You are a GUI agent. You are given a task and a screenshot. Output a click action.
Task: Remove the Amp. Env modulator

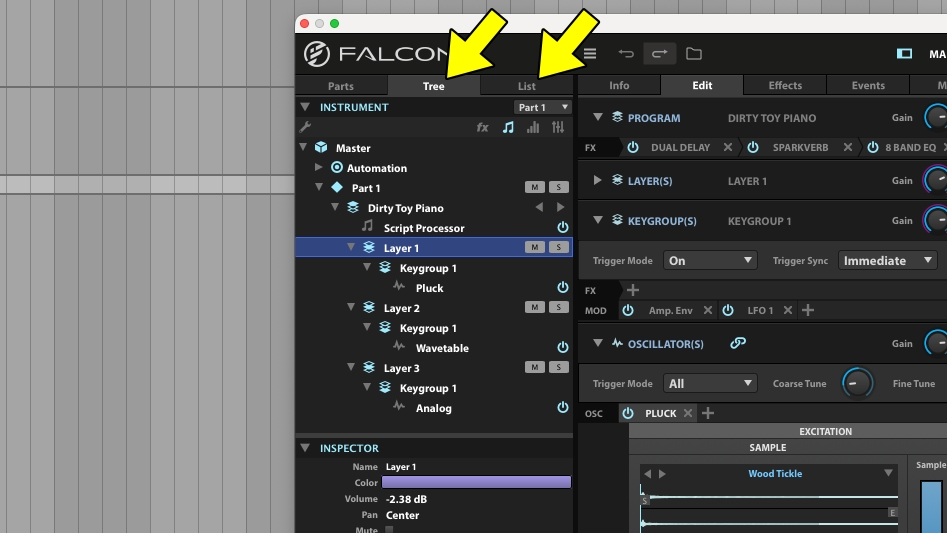click(708, 310)
